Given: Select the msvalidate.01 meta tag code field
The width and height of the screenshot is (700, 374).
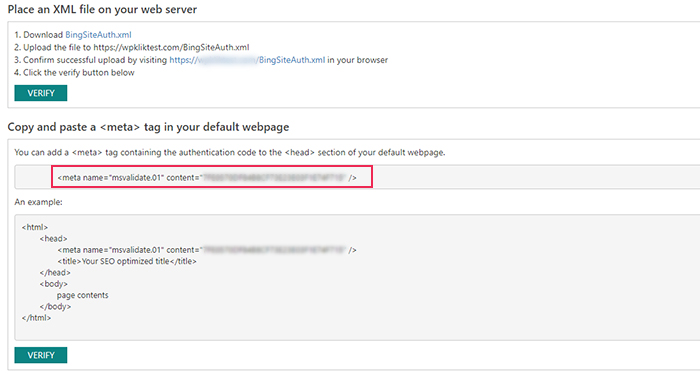Looking at the screenshot, I should (x=212, y=177).
